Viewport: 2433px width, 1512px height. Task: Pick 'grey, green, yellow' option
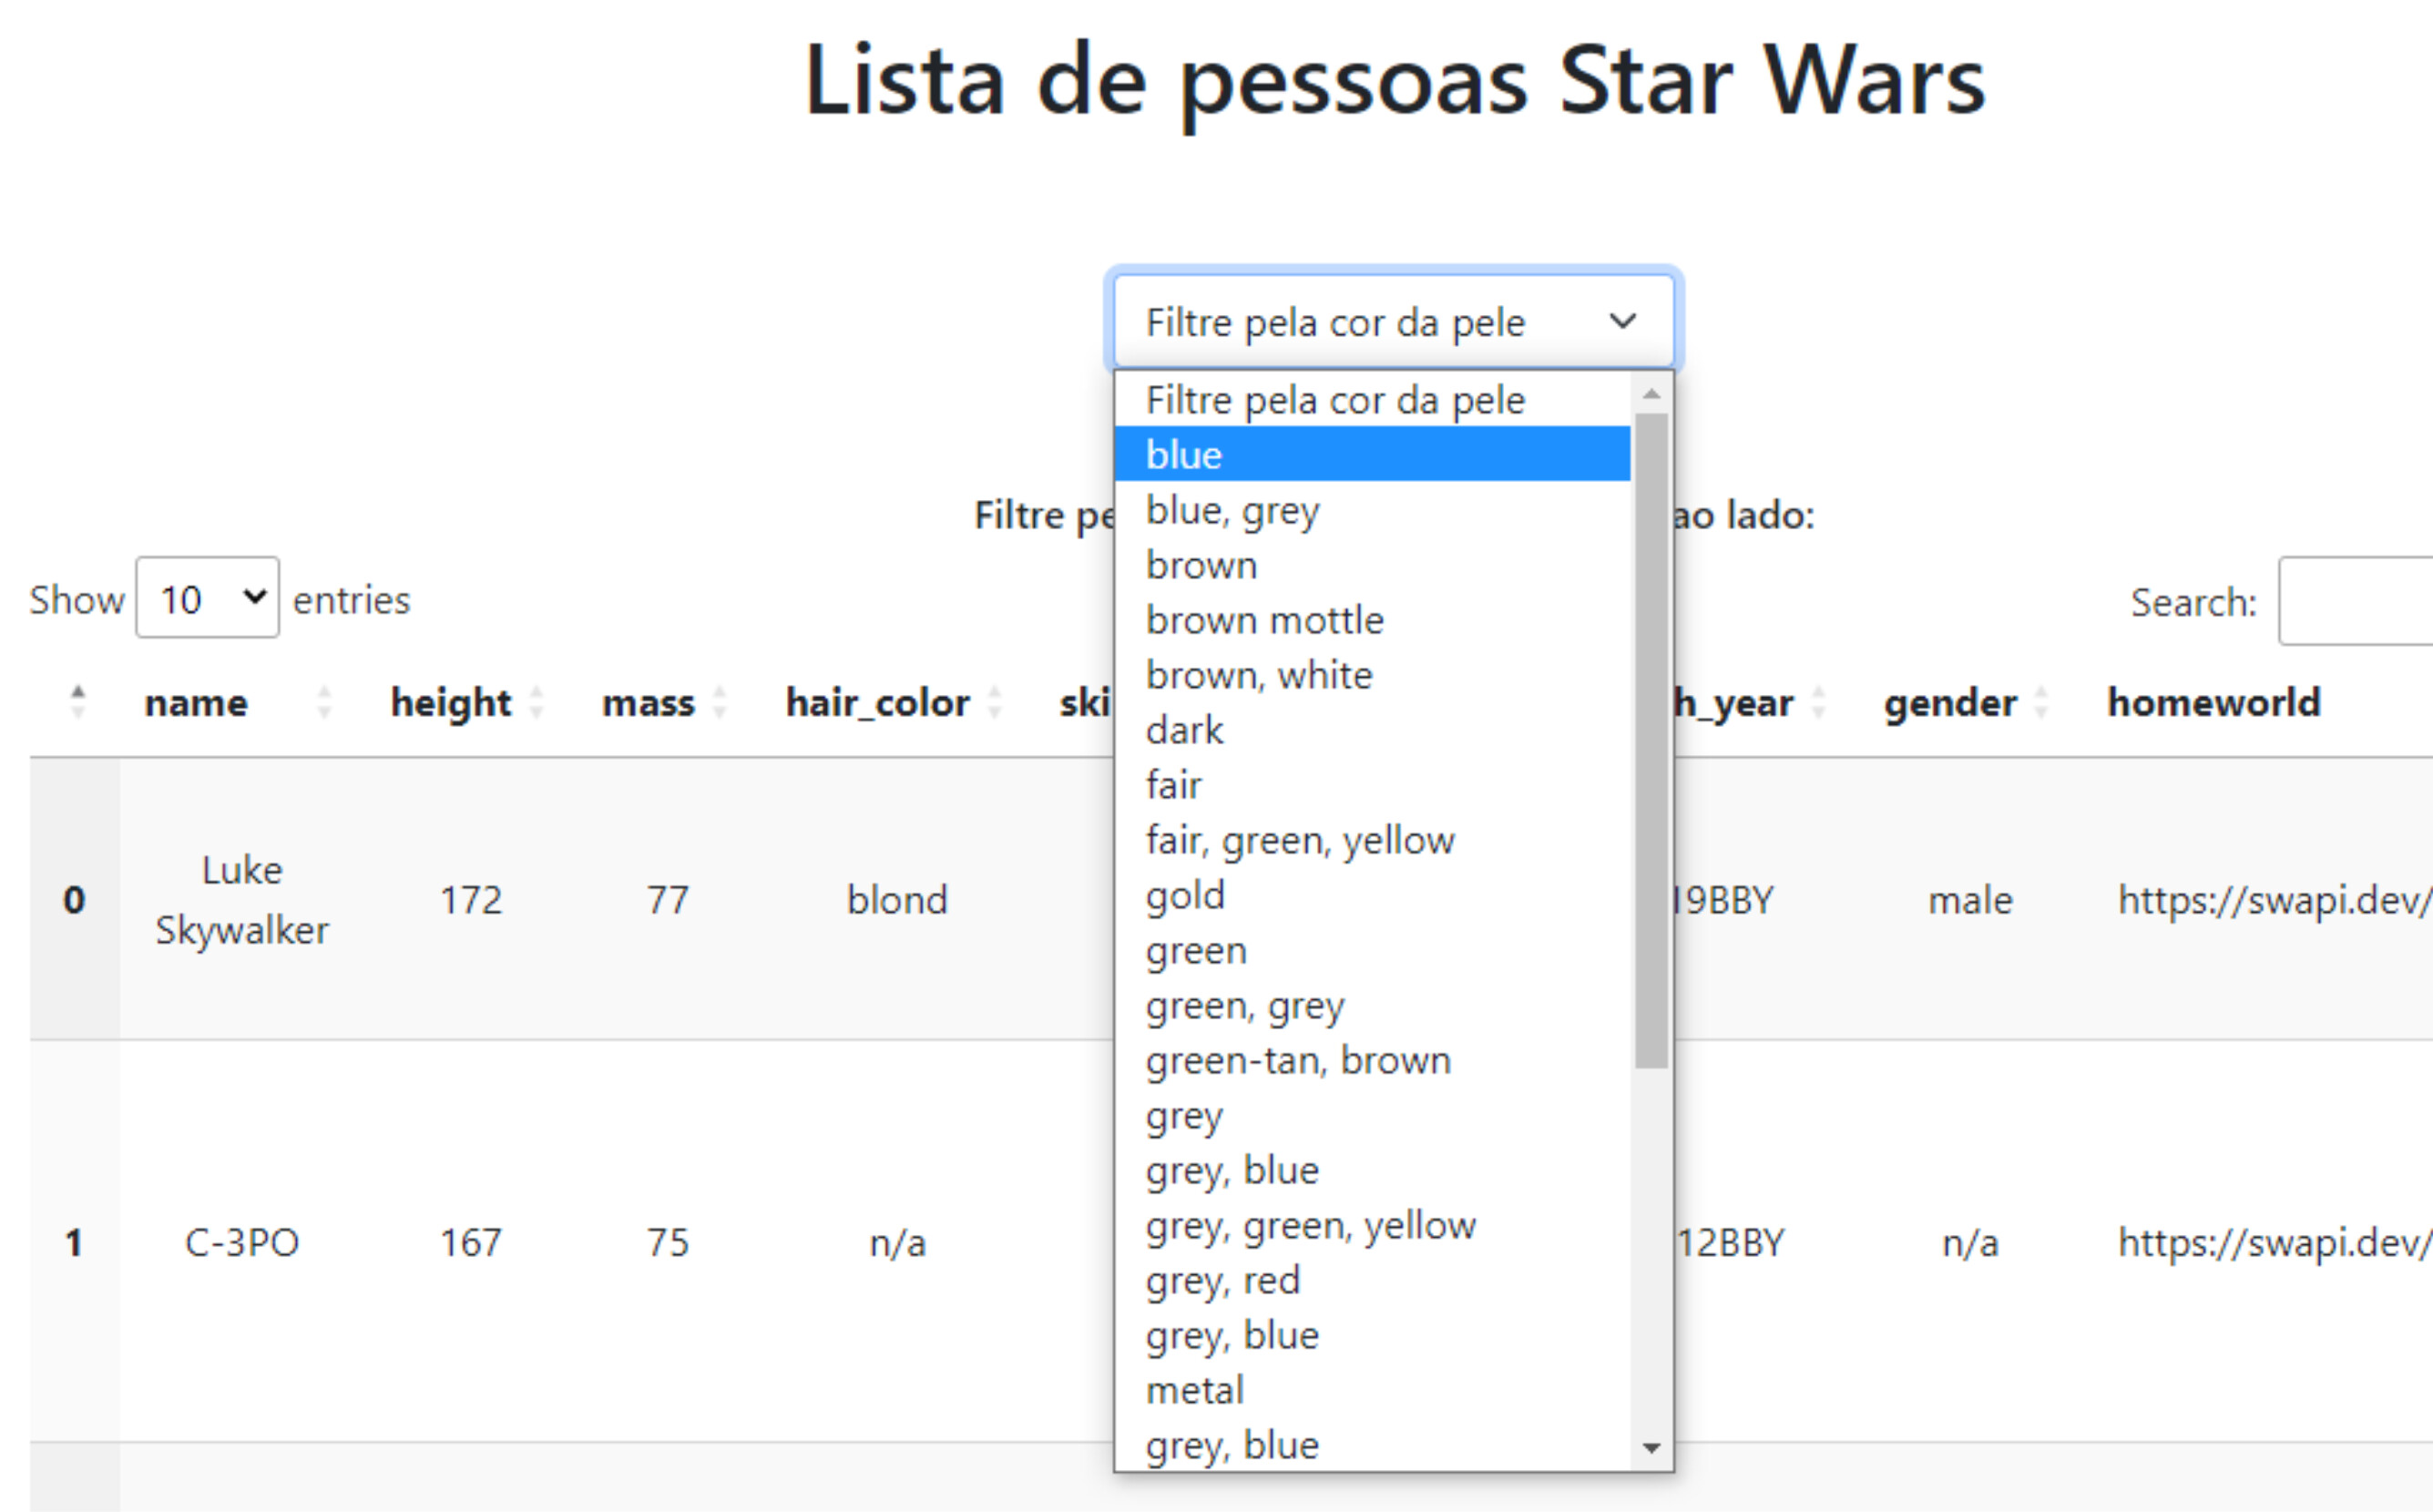[x=1372, y=1225]
